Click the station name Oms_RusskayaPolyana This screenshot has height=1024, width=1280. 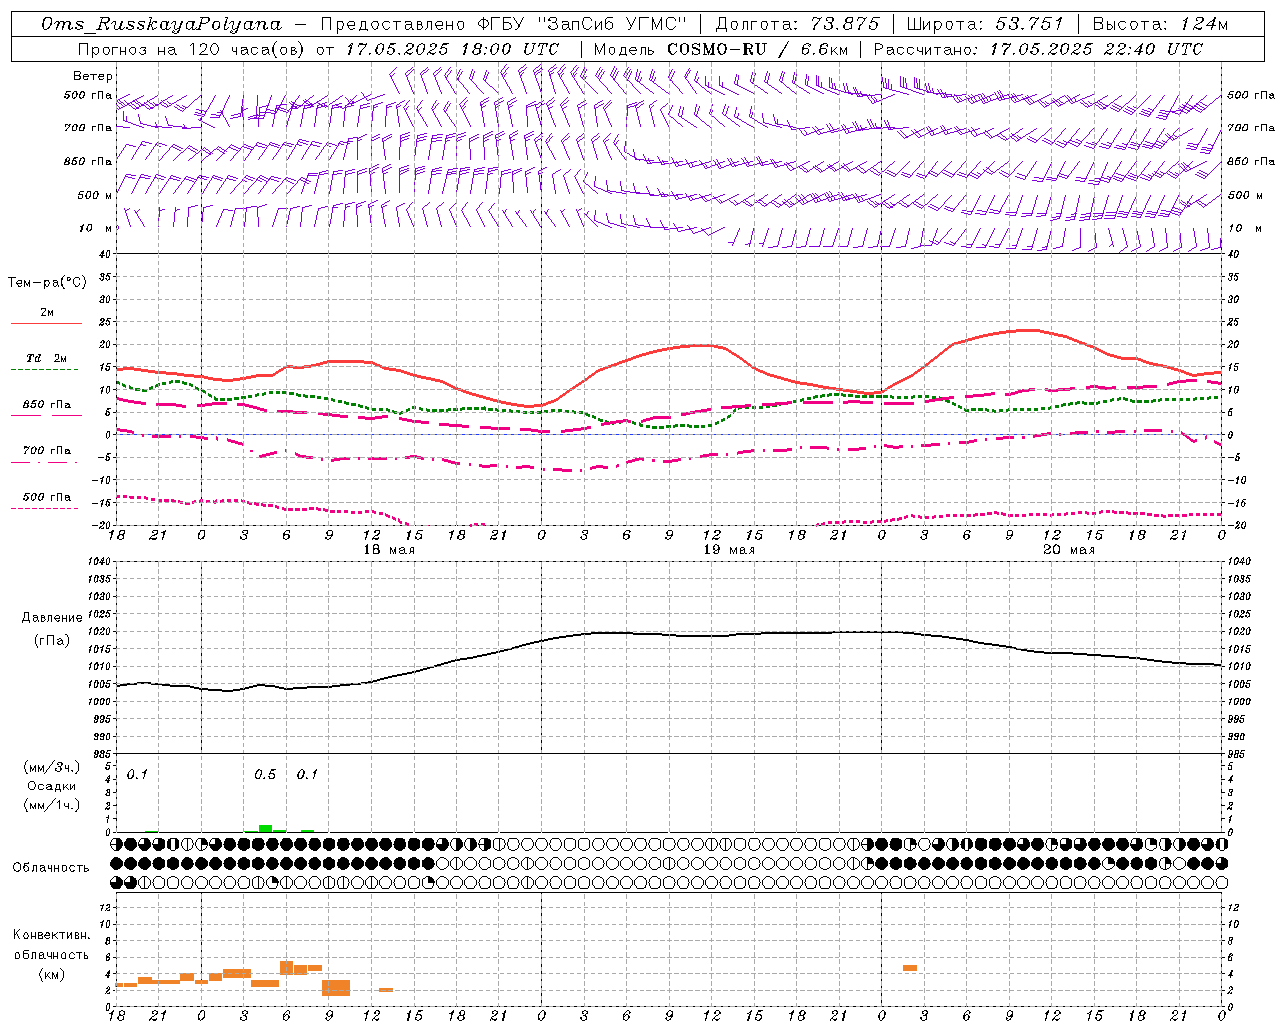click(162, 24)
